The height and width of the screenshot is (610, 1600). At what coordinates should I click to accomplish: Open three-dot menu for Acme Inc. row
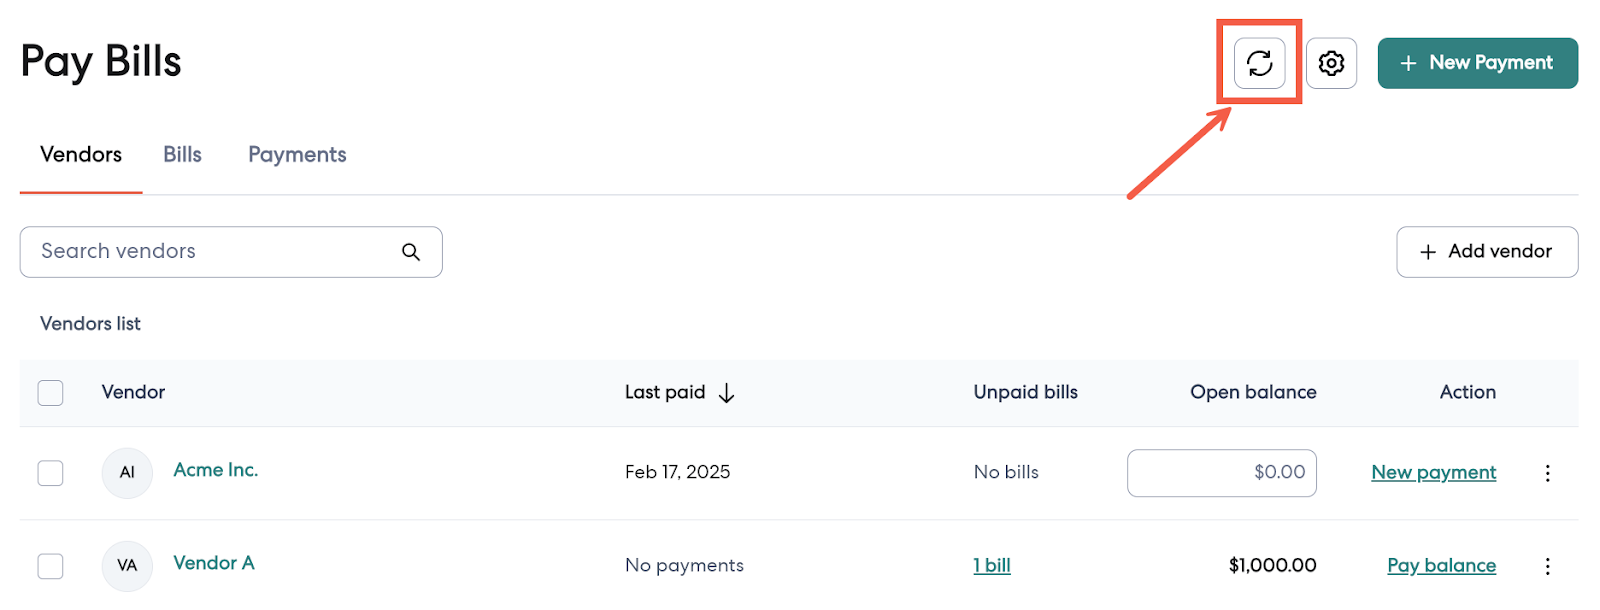click(x=1547, y=473)
